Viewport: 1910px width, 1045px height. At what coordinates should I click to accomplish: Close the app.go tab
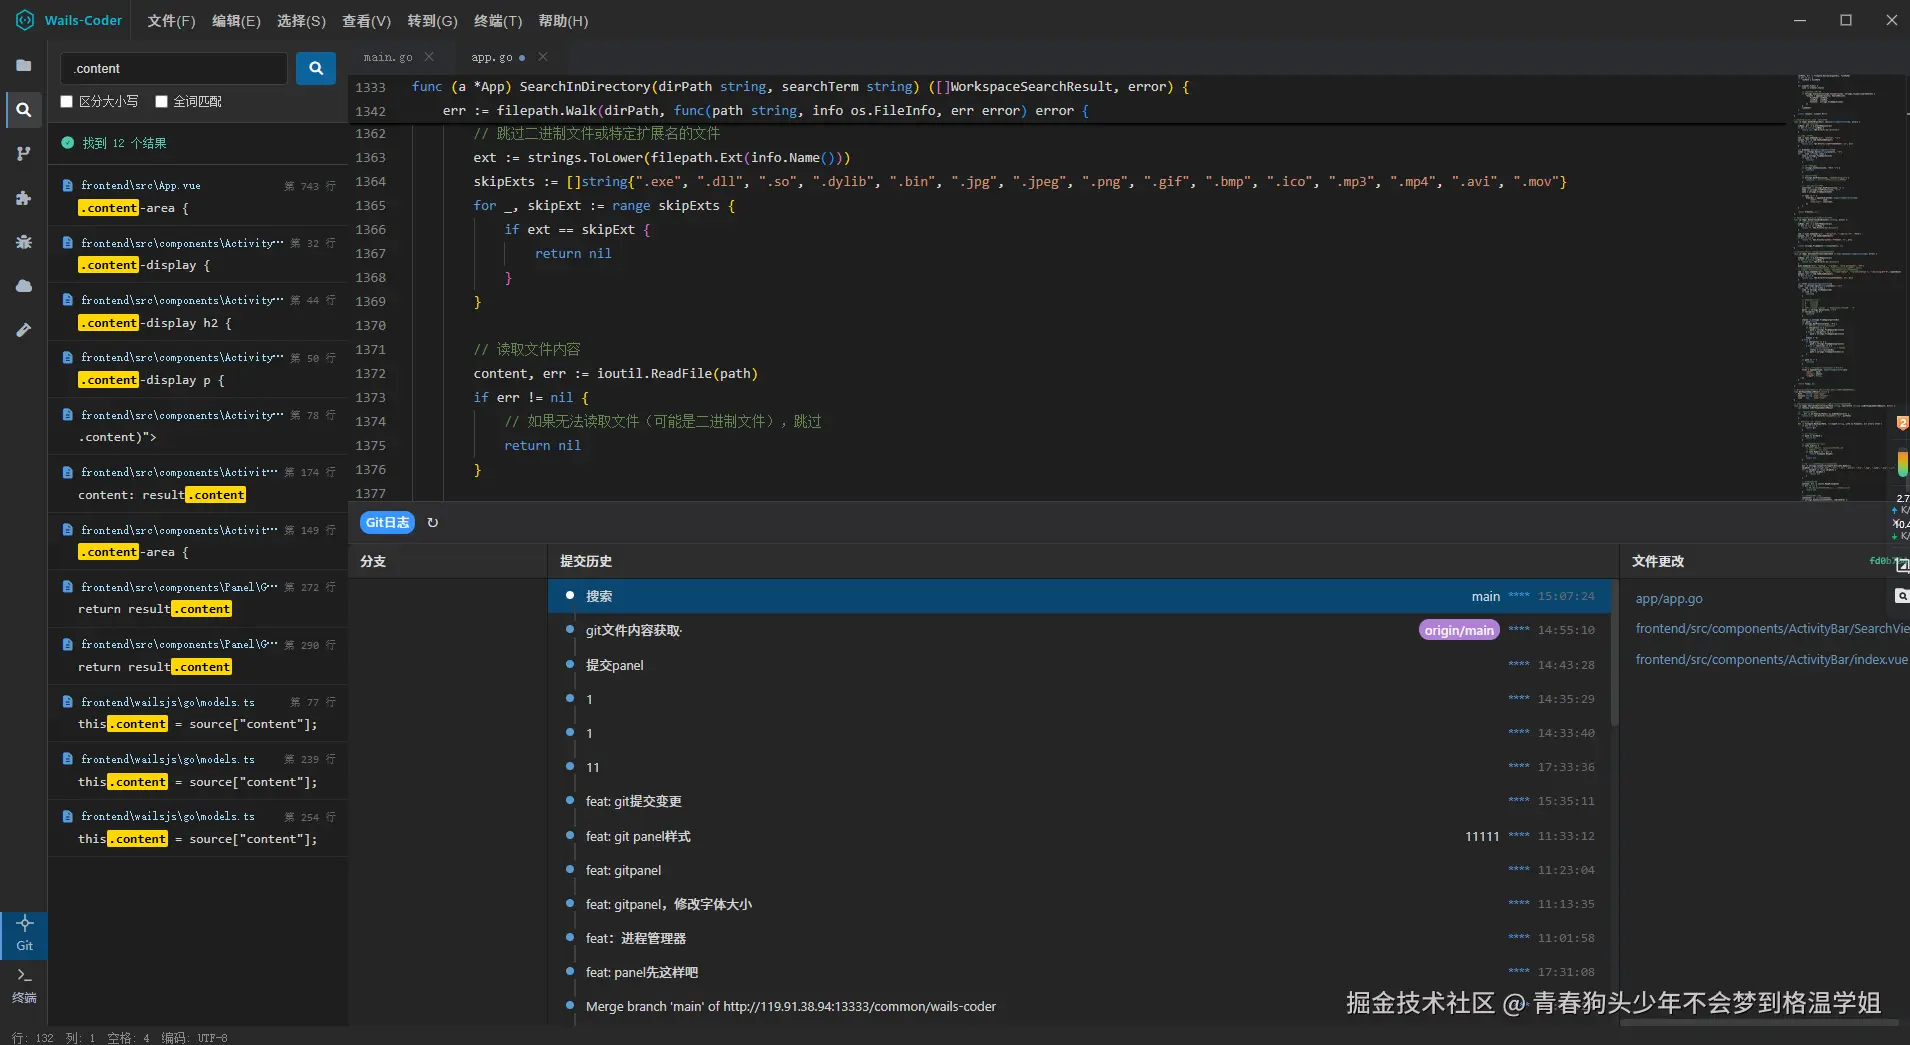[x=543, y=57]
